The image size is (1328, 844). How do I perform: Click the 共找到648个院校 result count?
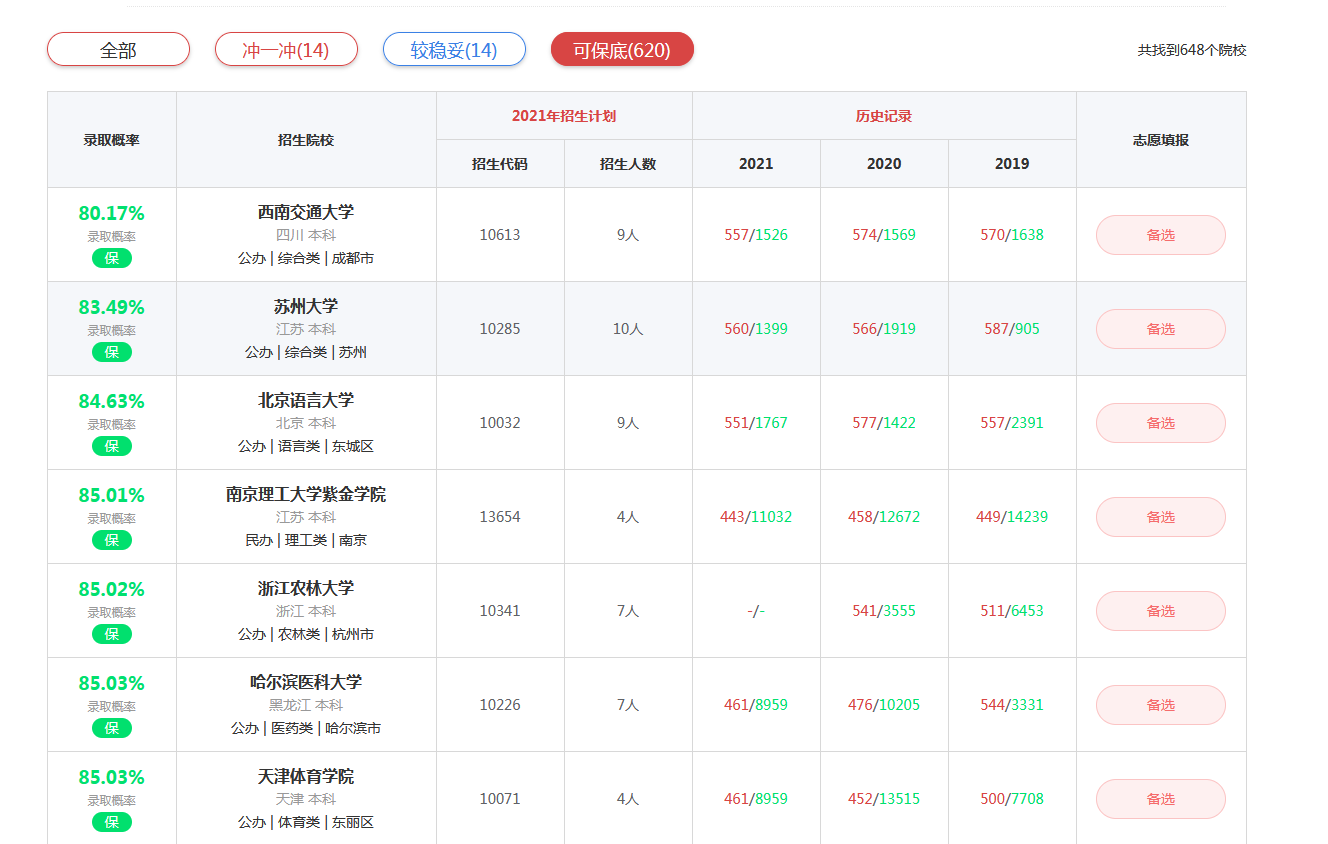(1192, 50)
